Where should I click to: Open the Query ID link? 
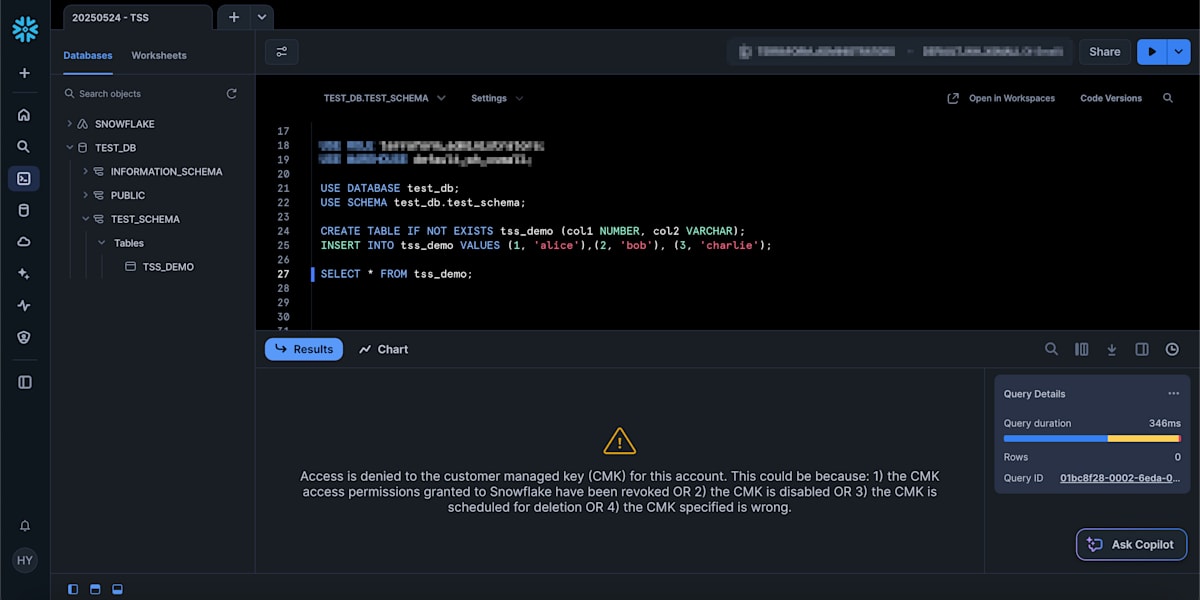(x=1119, y=478)
